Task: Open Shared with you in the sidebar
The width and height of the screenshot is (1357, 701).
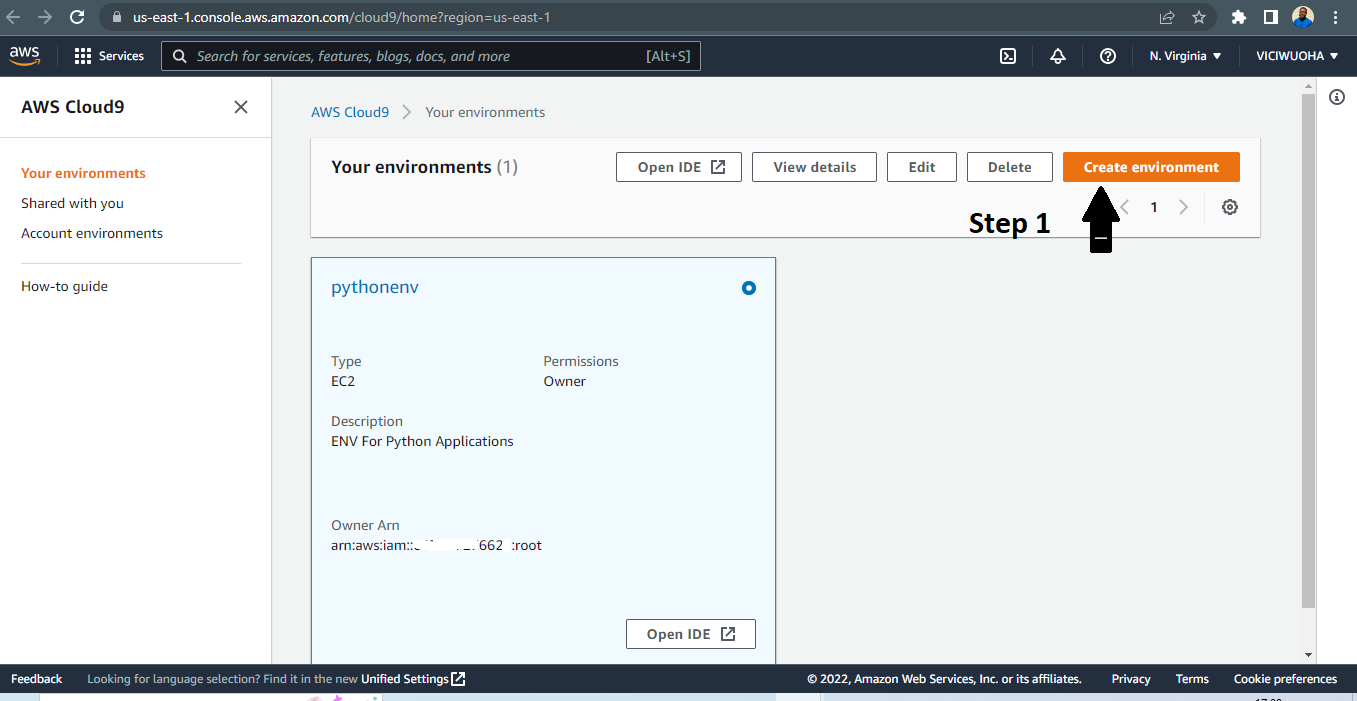Action: point(72,203)
